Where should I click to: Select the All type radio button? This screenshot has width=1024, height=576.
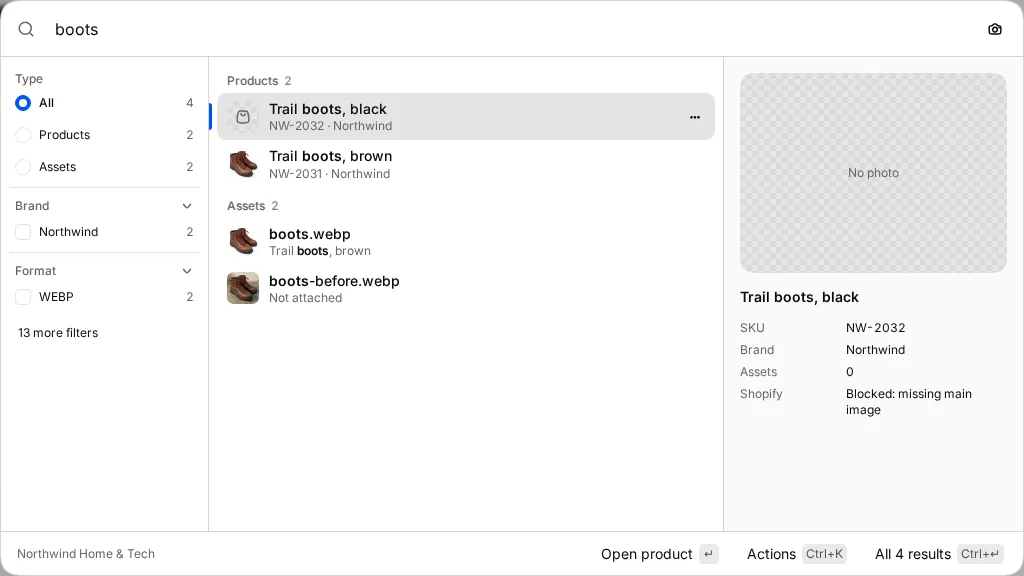point(23,103)
